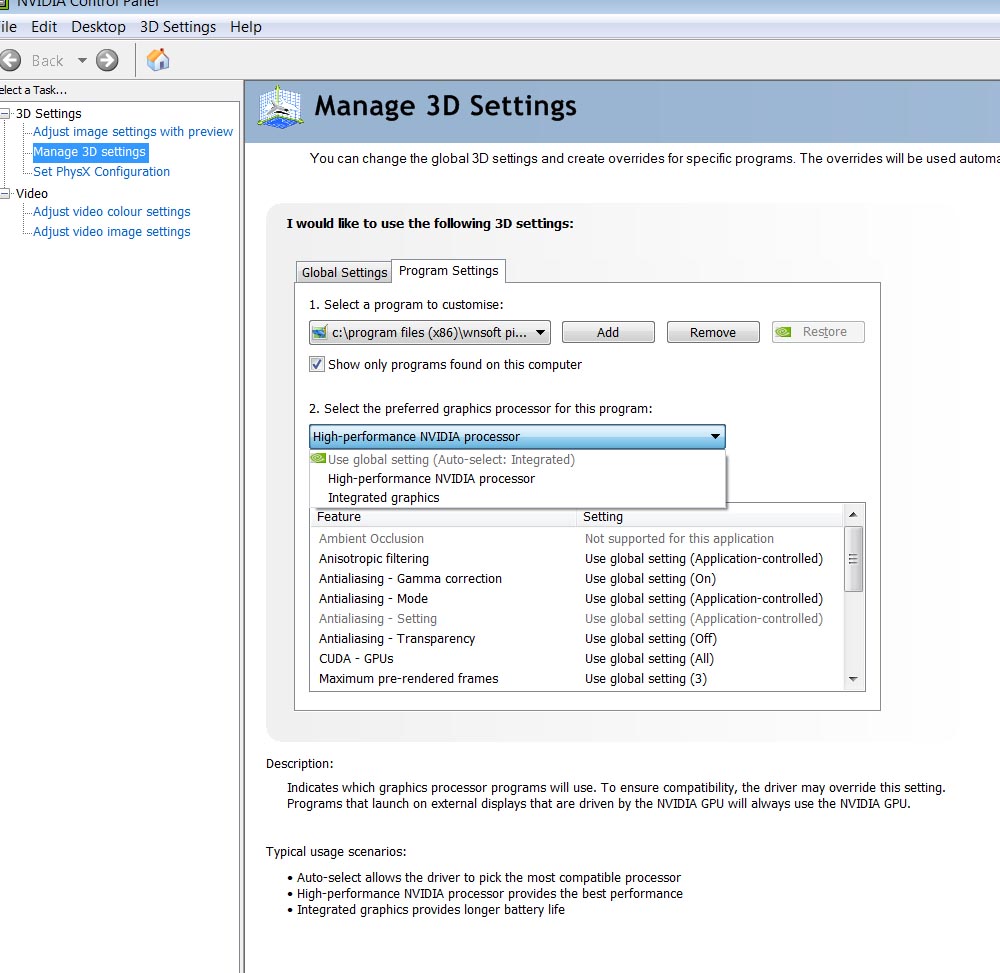
Task: Select Manage 3D settings in task tree
Action: (x=90, y=152)
